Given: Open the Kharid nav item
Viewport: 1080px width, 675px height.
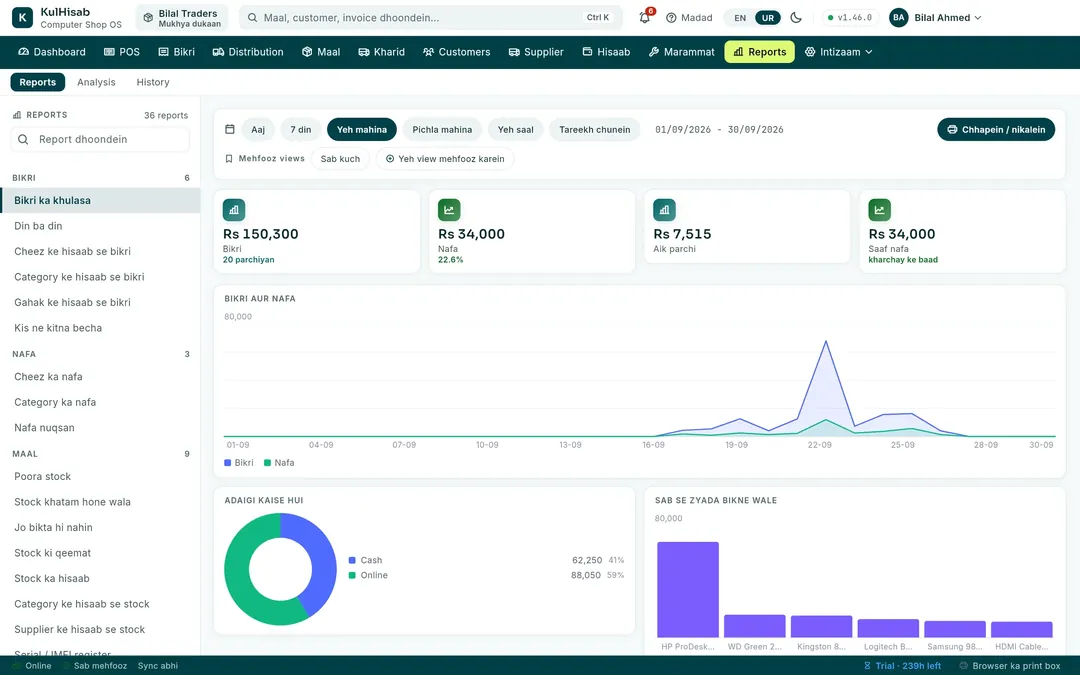Looking at the screenshot, I should pyautogui.click(x=382, y=52).
